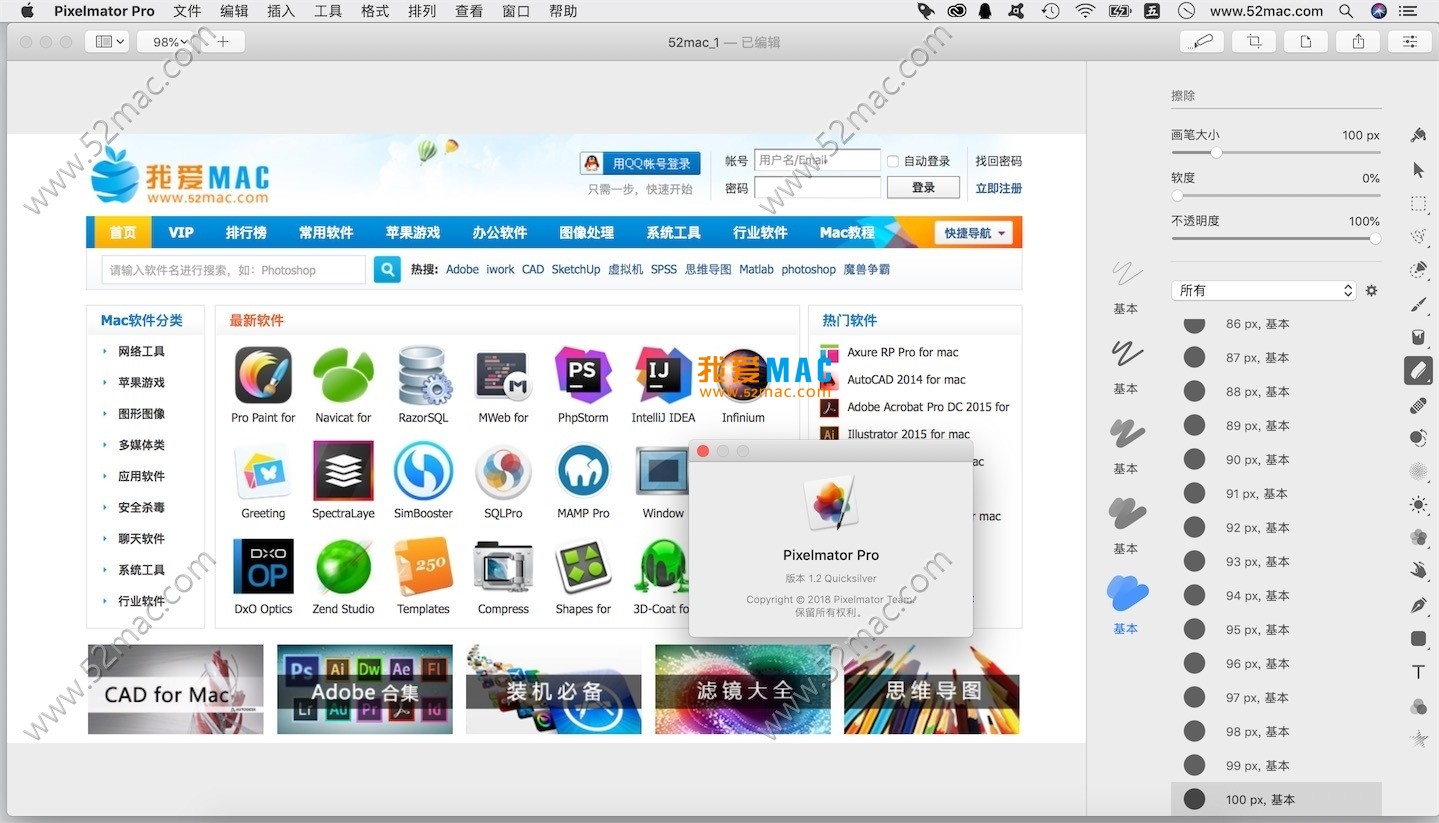Select the Clone tool
Viewport: 1439px width, 823px height.
pos(1418,438)
